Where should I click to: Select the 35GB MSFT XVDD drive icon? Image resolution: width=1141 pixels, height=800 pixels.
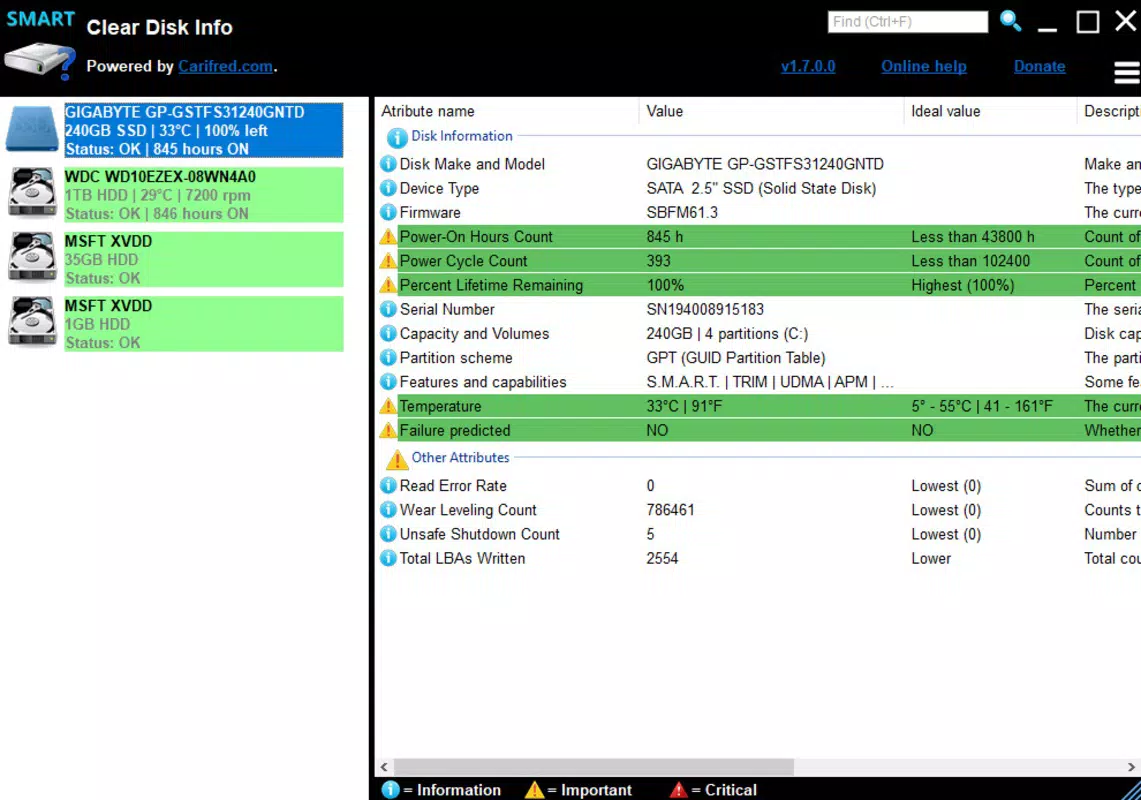pyautogui.click(x=32, y=257)
